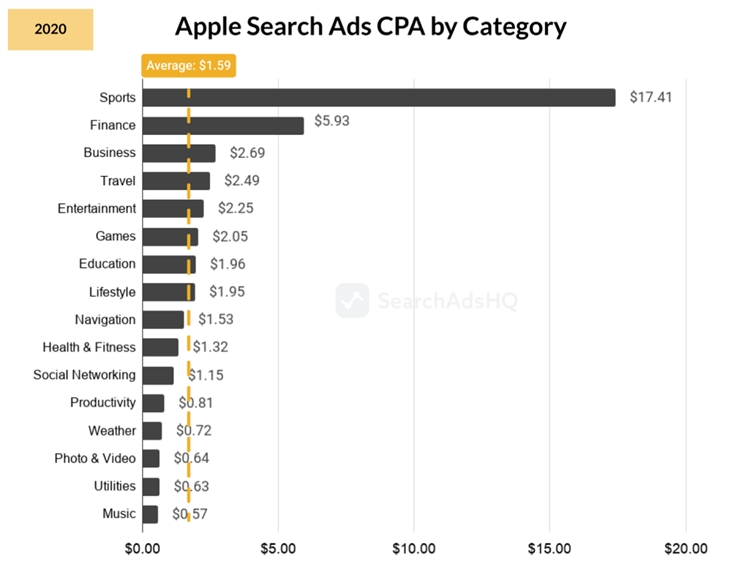Viewport: 750px width, 570px height.
Task: Select the Finance bar
Action: (x=223, y=125)
